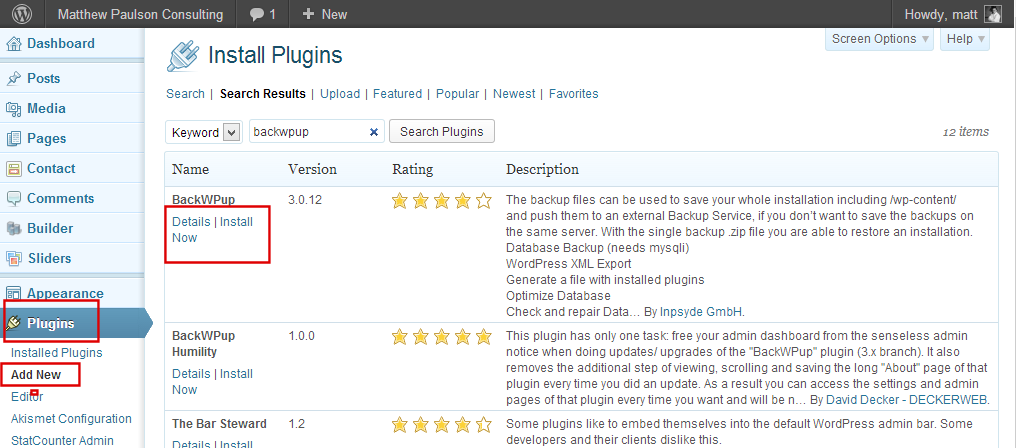Image resolution: width=1016 pixels, height=448 pixels.
Task: Click the Appearance icon in sidebar
Action: [14, 294]
